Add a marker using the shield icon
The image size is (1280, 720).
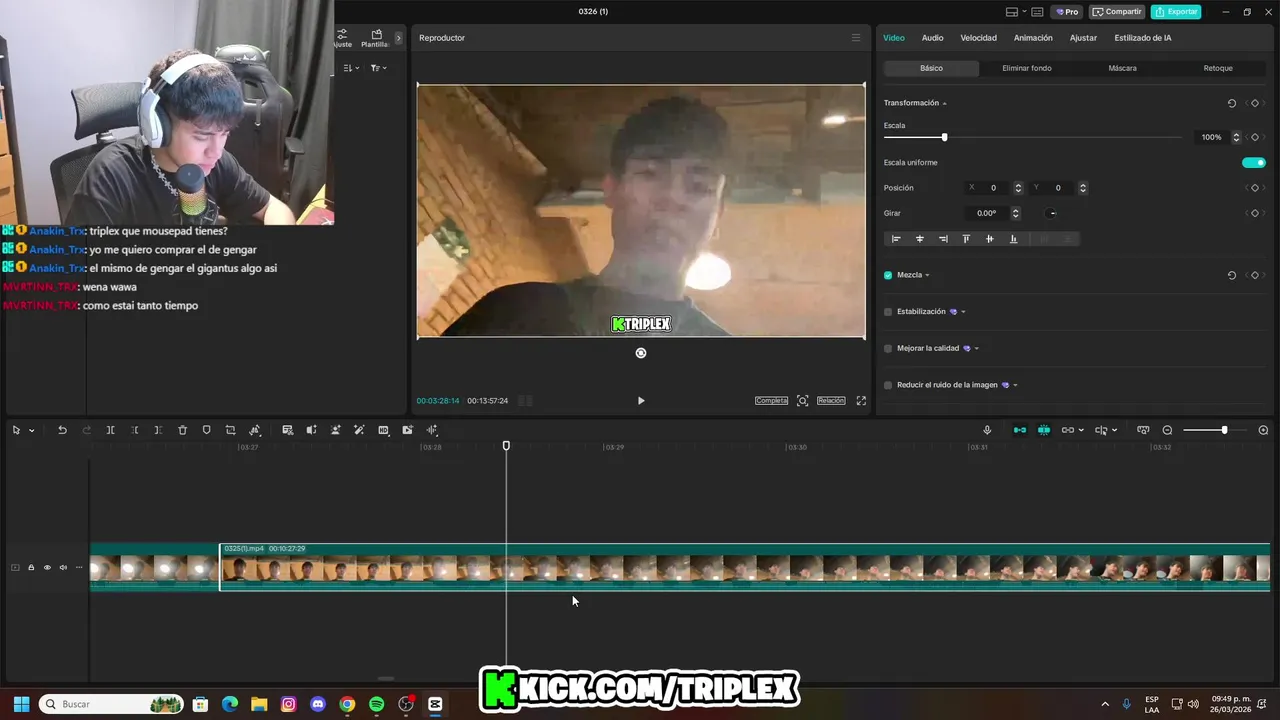point(206,430)
